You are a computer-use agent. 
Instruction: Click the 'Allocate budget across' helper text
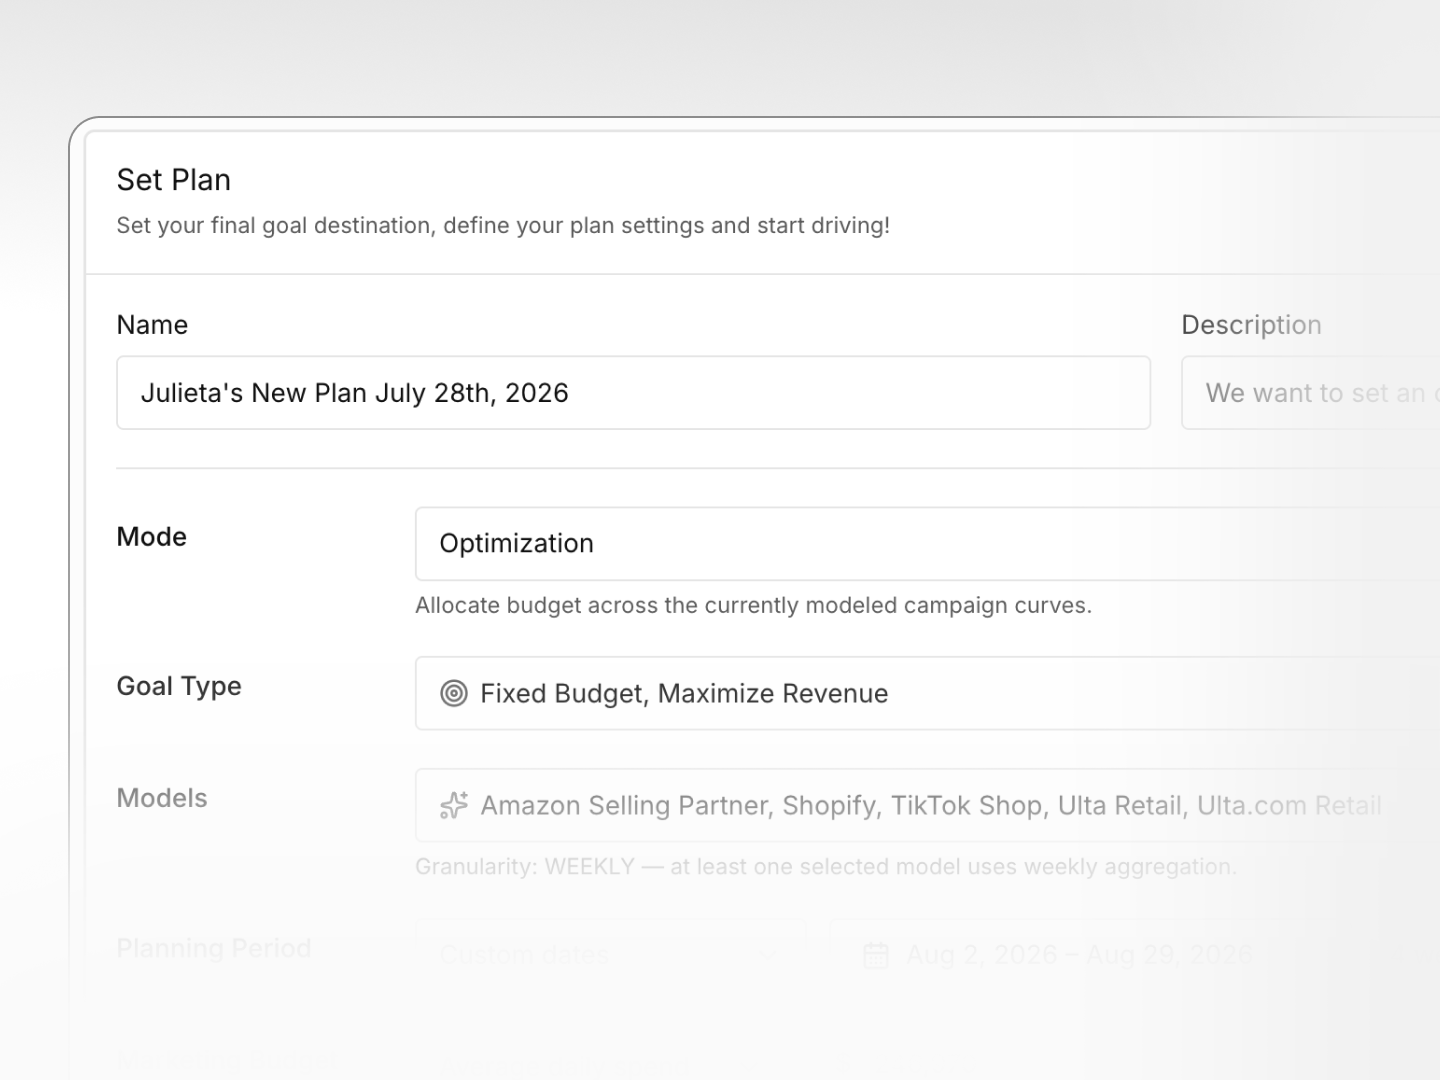[x=753, y=606]
